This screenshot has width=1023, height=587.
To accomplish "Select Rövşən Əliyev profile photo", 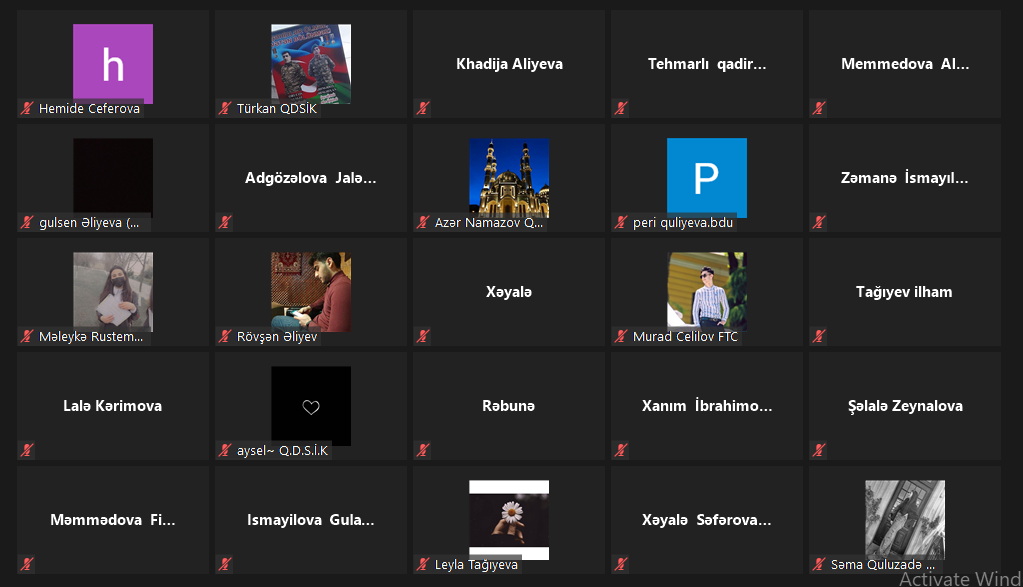I will [311, 292].
